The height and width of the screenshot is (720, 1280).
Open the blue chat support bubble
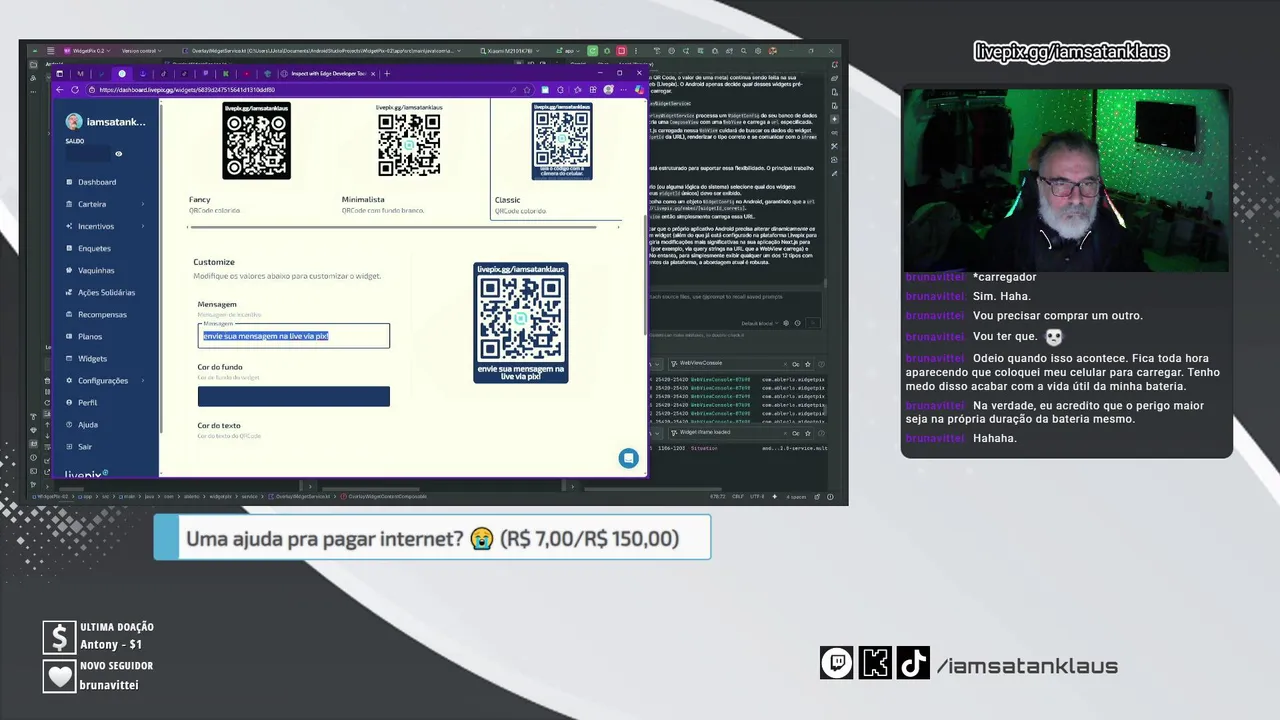[628, 458]
